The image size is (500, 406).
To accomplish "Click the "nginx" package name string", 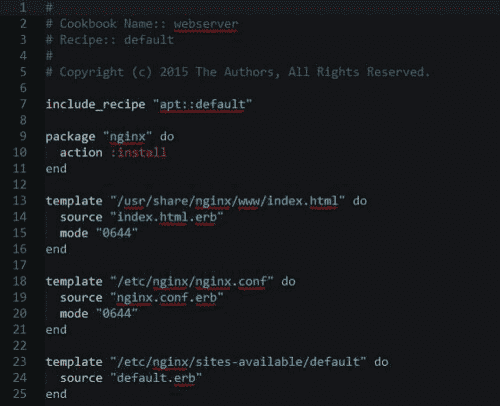I will pyautogui.click(x=128, y=137).
